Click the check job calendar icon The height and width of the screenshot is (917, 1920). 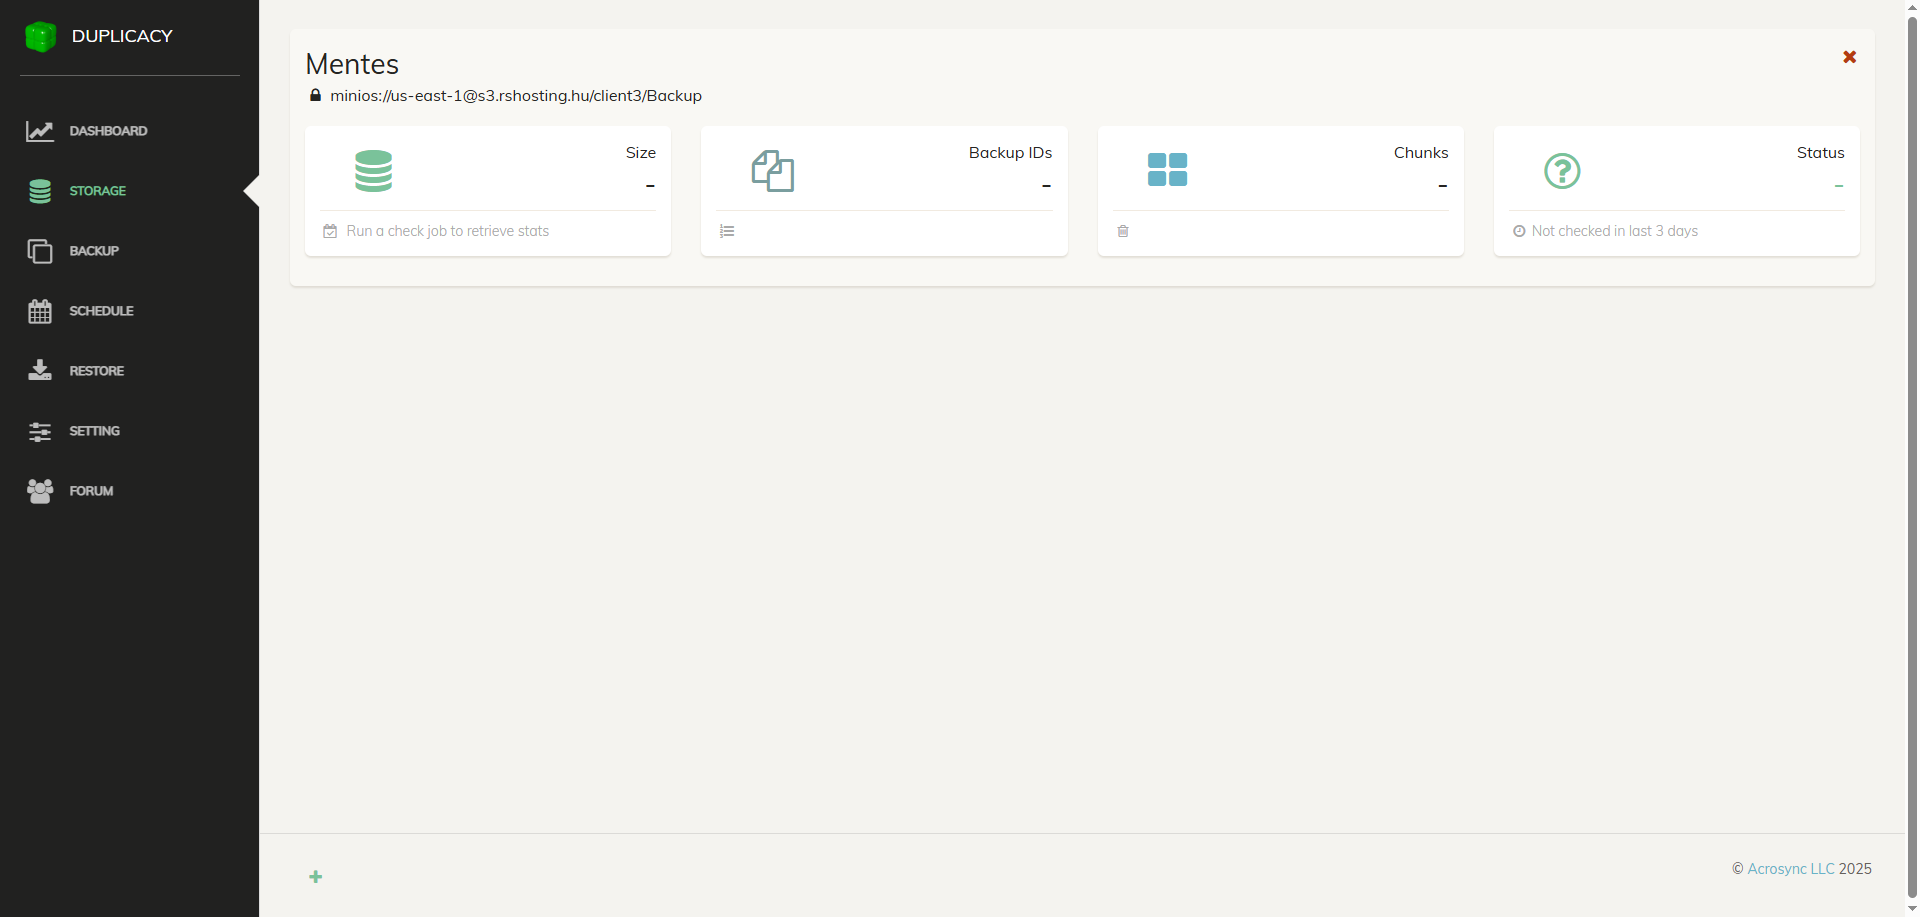tap(330, 231)
